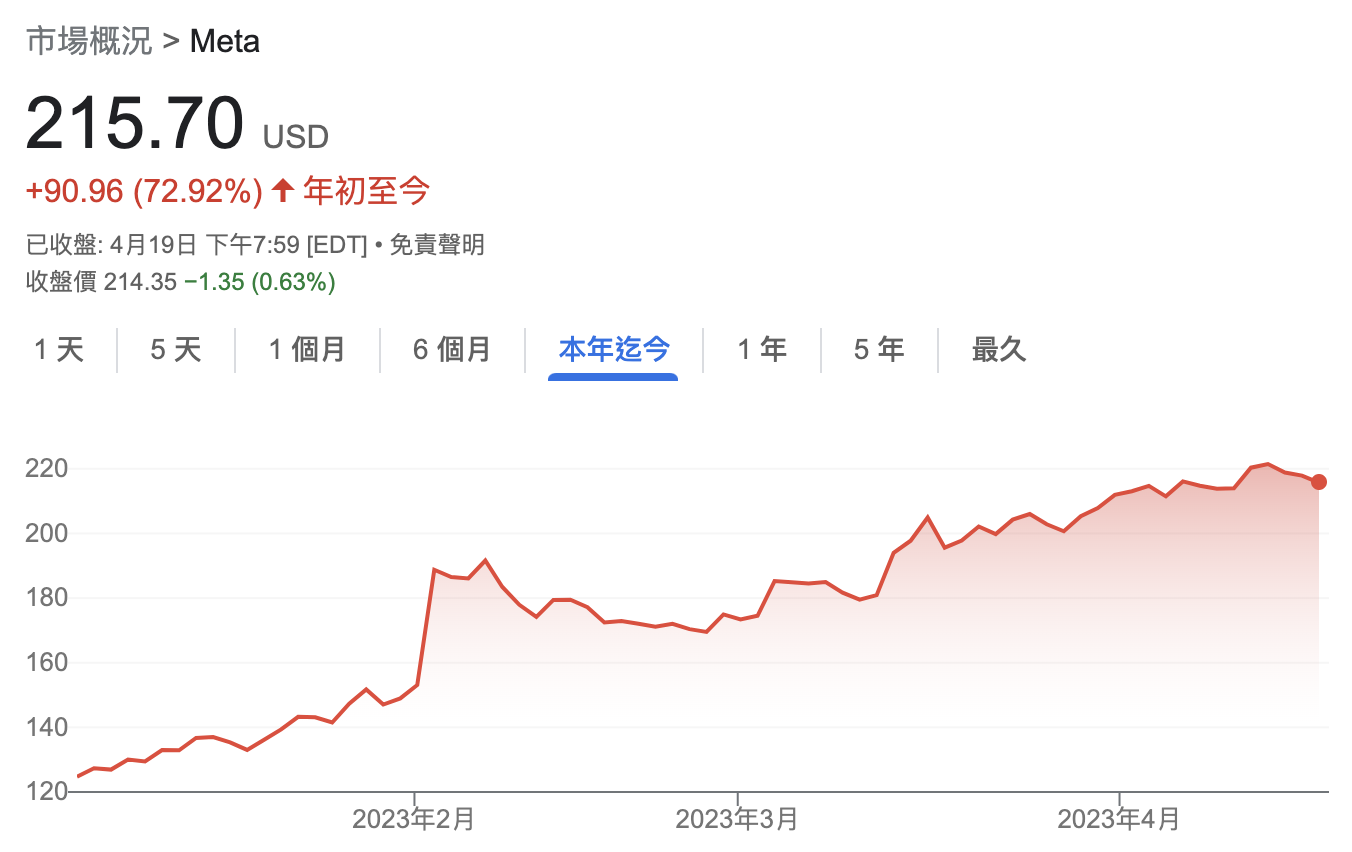Screen dimensions: 1352x852
Task: Click the 220 y-axis label
Action: pos(46,469)
